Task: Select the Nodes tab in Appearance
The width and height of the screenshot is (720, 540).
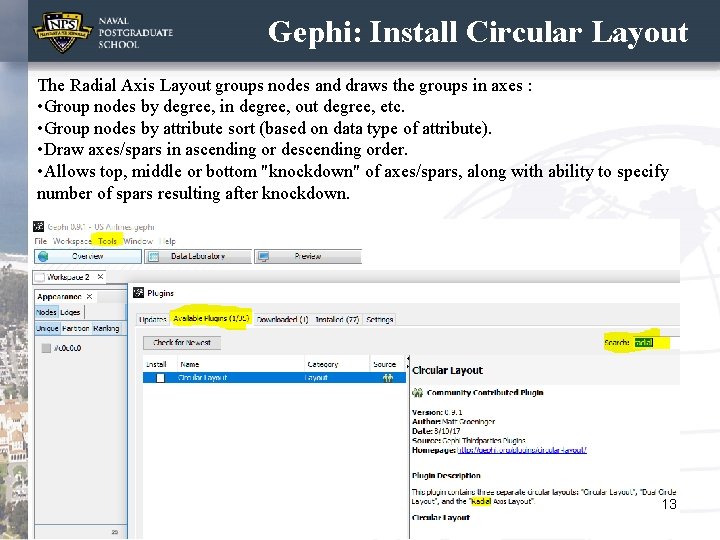Action: pos(46,312)
